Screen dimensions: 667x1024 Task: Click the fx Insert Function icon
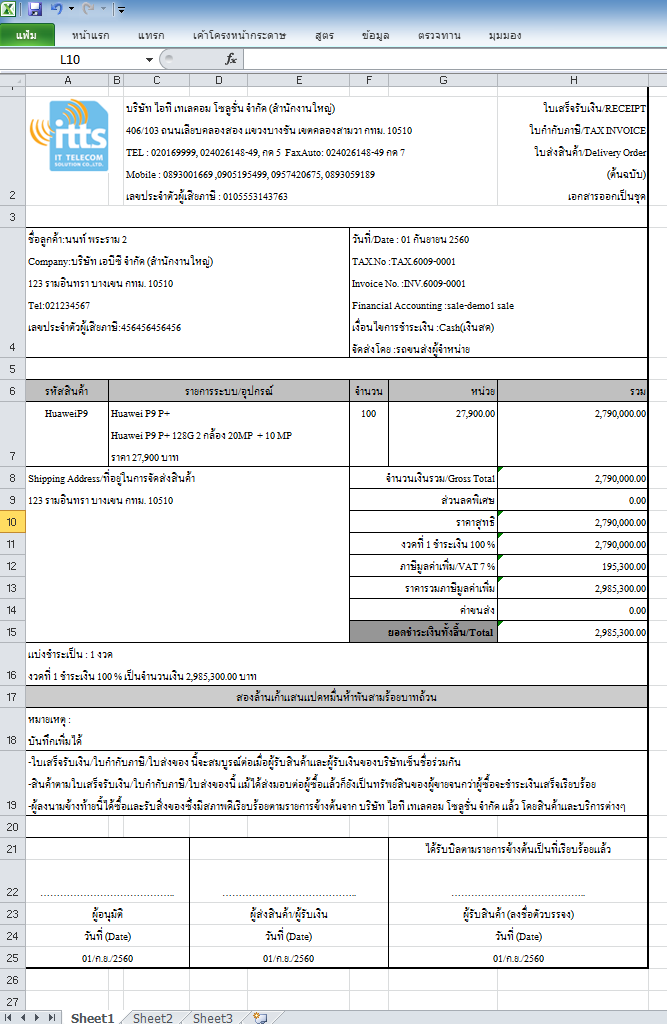tap(231, 59)
